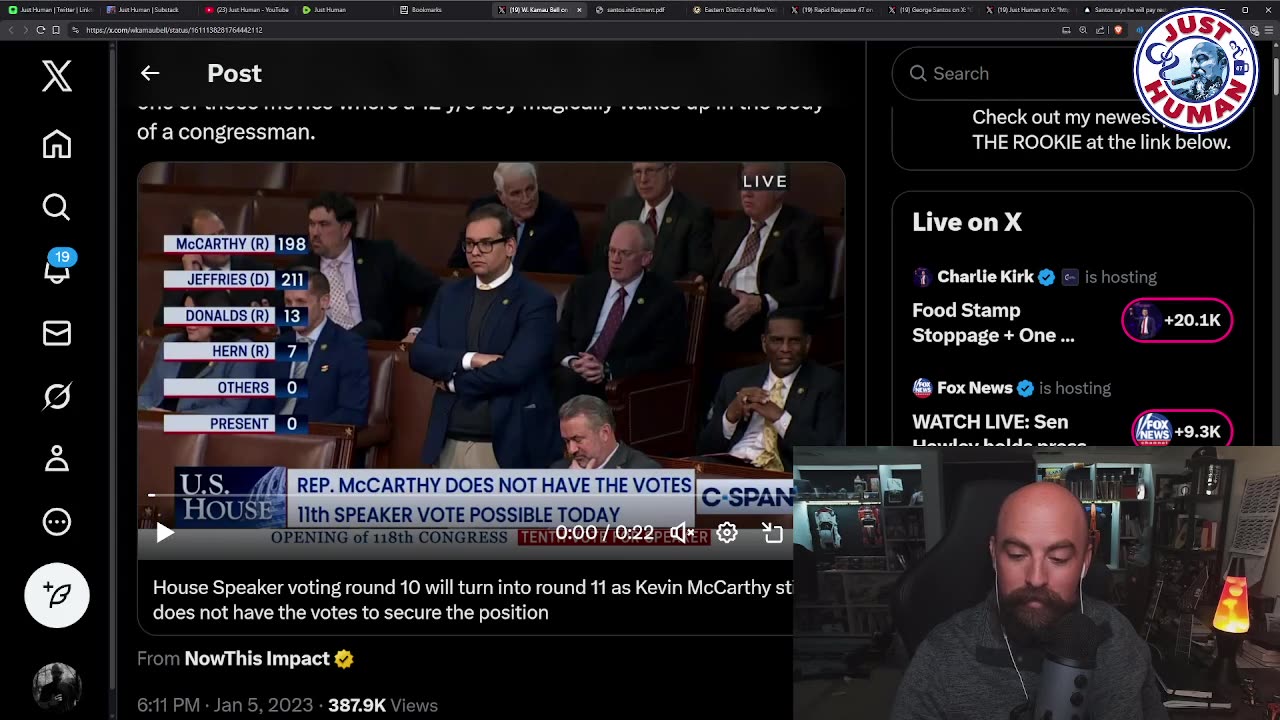The width and height of the screenshot is (1280, 720).
Task: Click the Live on X heading
Action: pyautogui.click(x=967, y=222)
